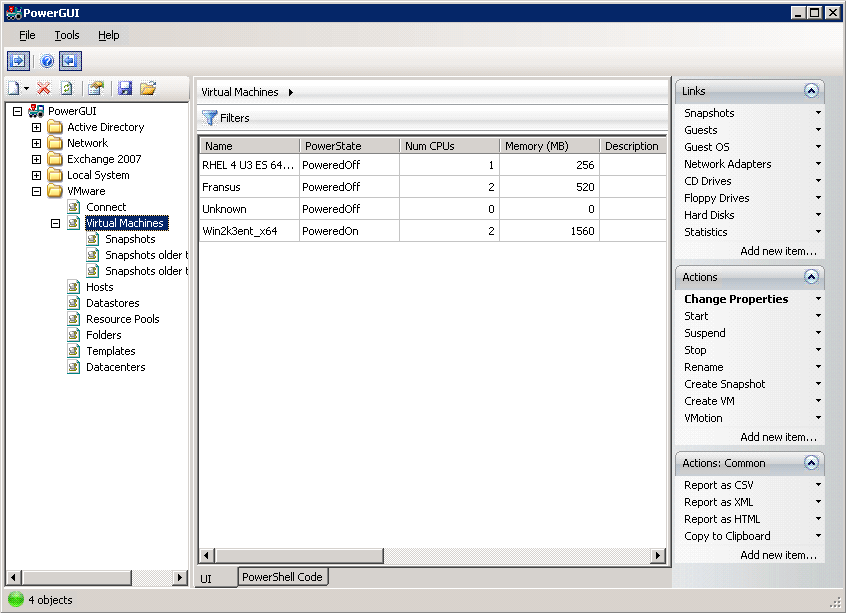
Task: Collapse the Virtual Machines tree node
Action: (x=56, y=223)
